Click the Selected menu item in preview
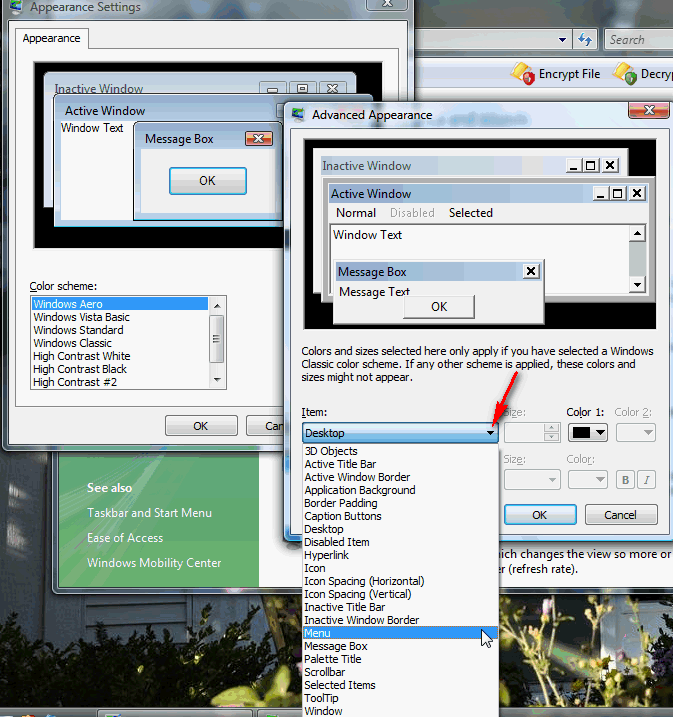 (x=471, y=213)
